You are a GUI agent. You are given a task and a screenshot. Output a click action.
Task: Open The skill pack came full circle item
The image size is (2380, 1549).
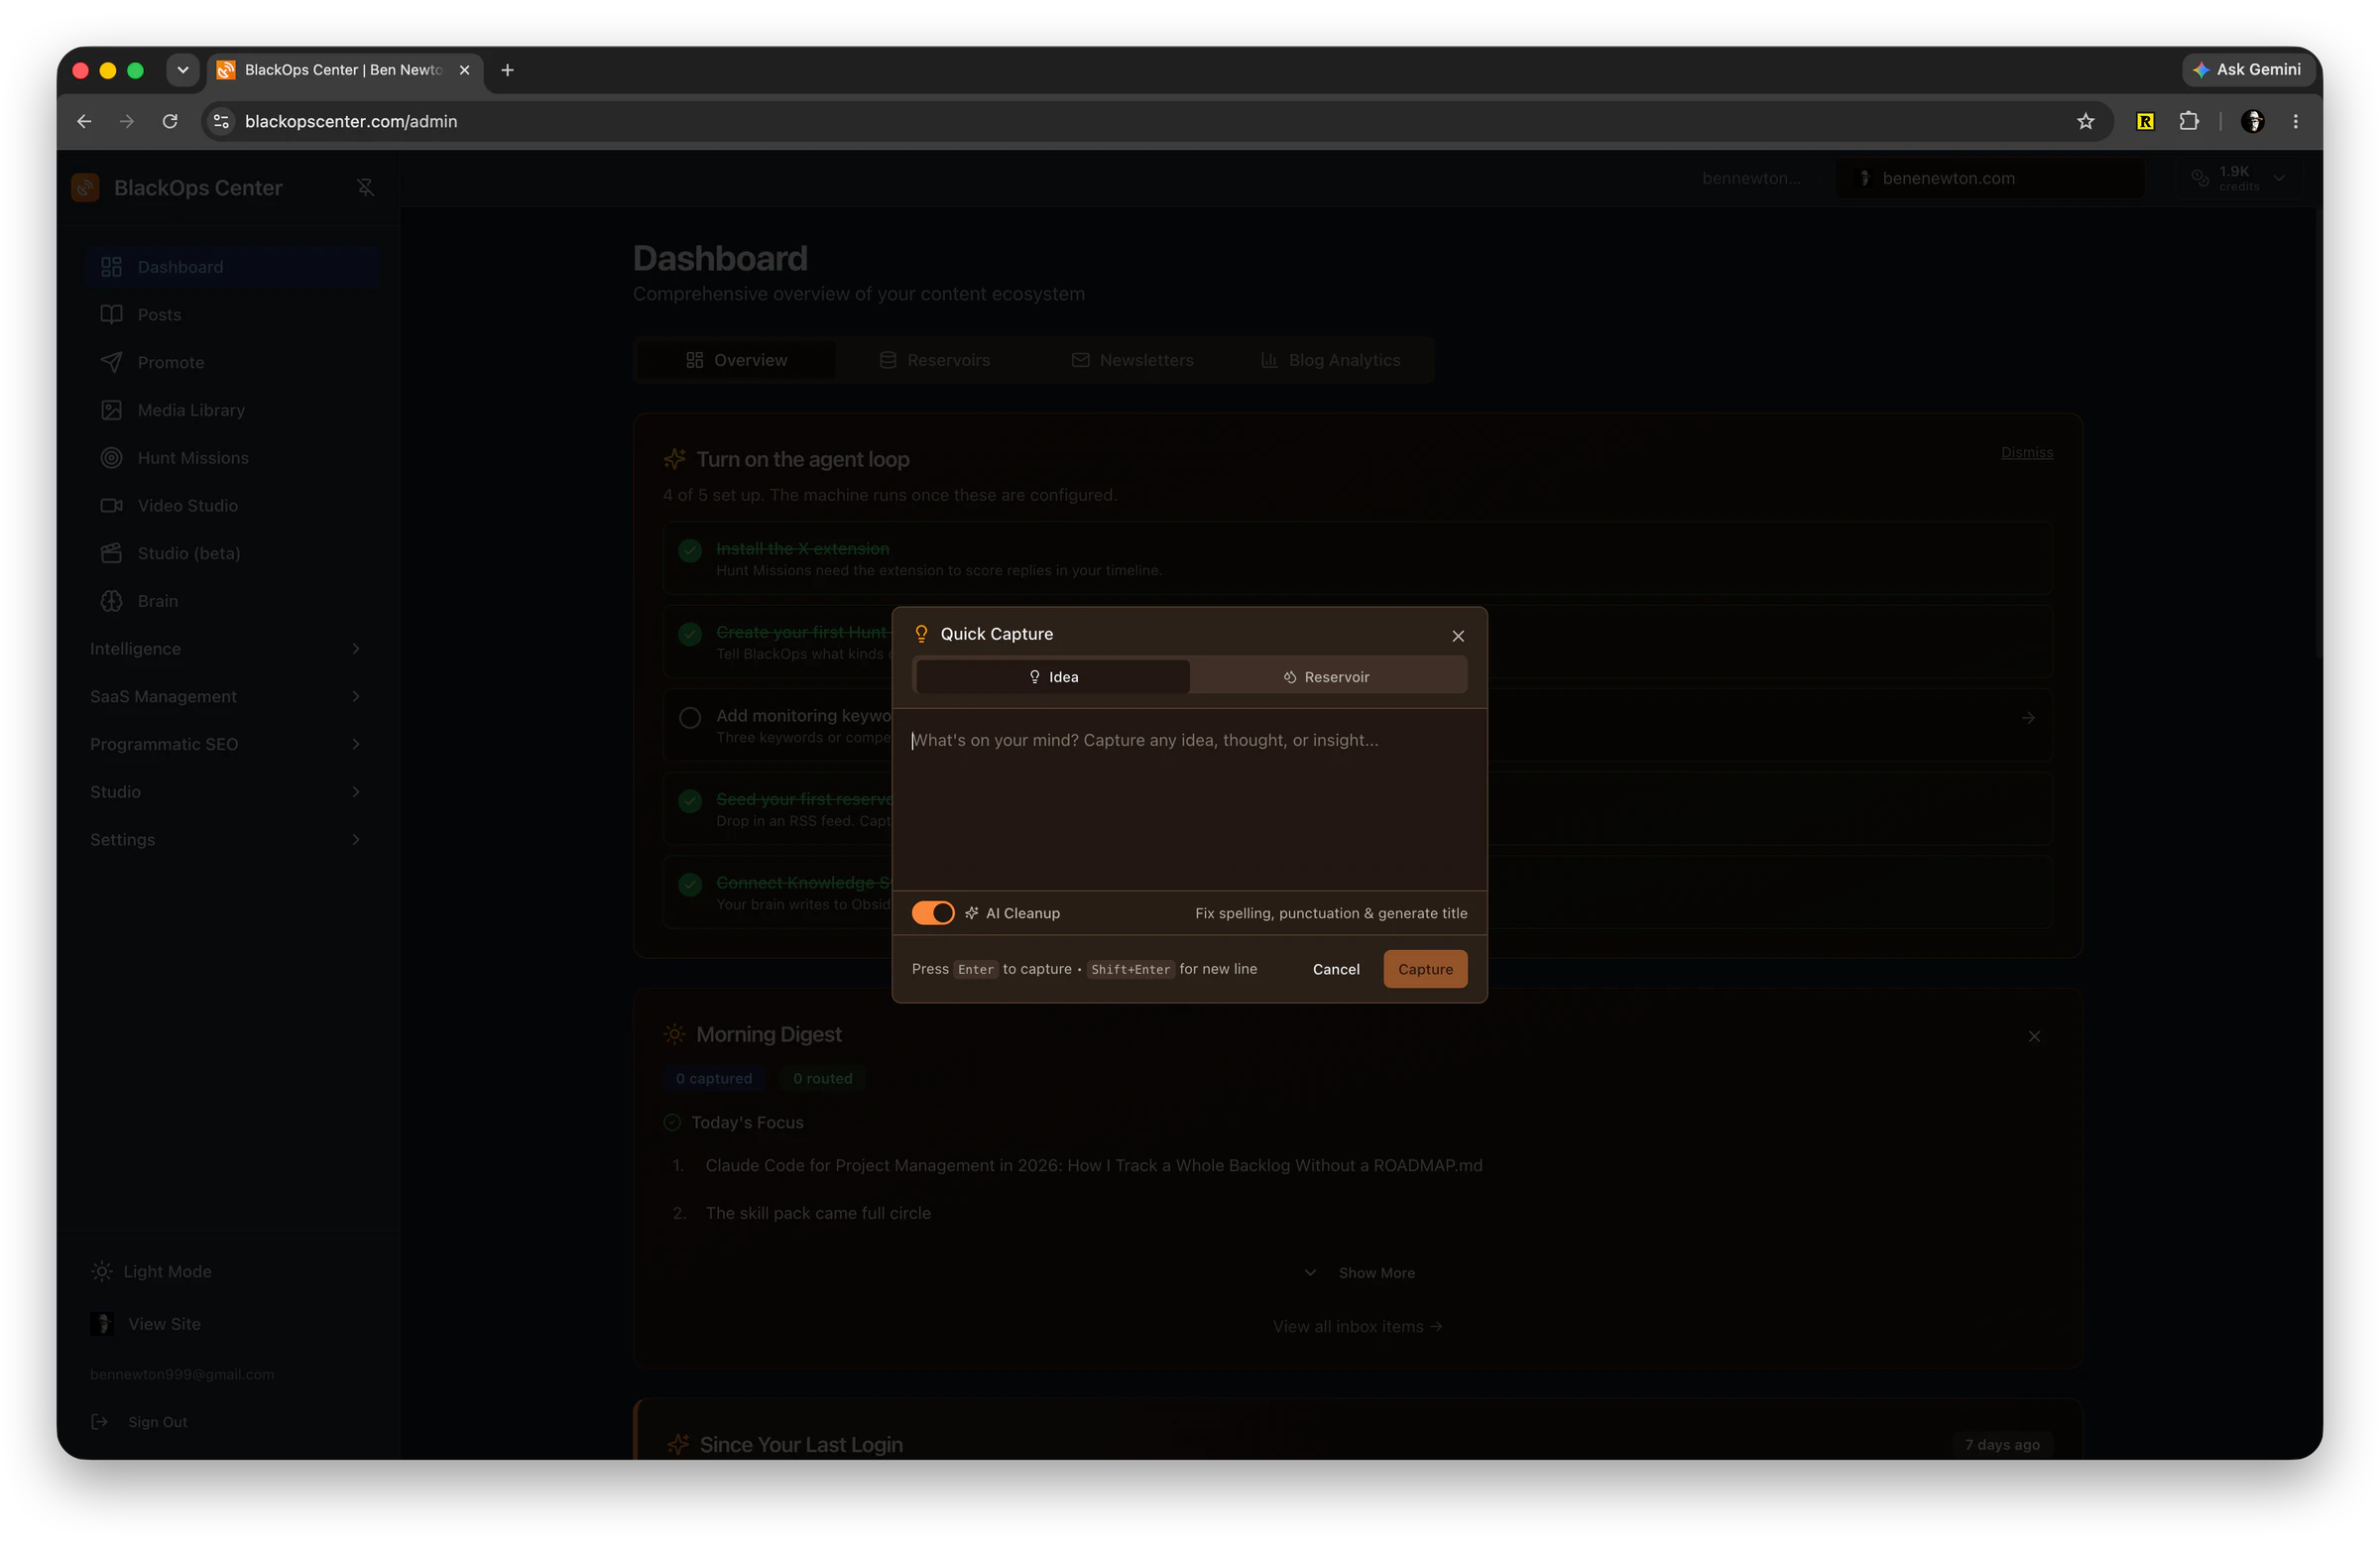tap(818, 1214)
